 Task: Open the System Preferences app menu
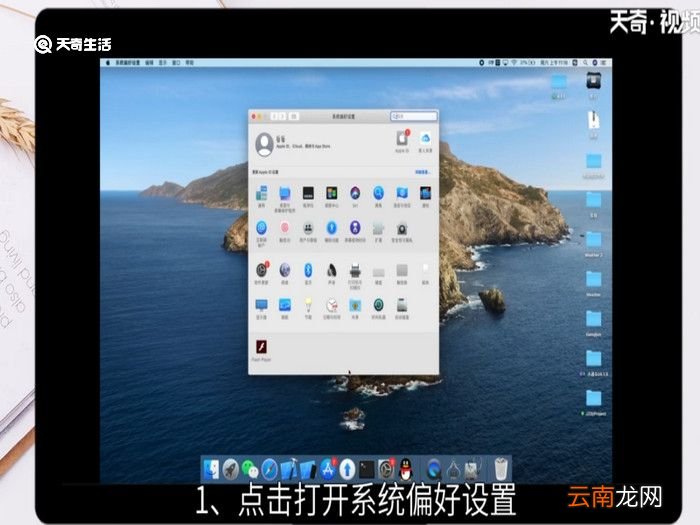pyautogui.click(x=128, y=63)
